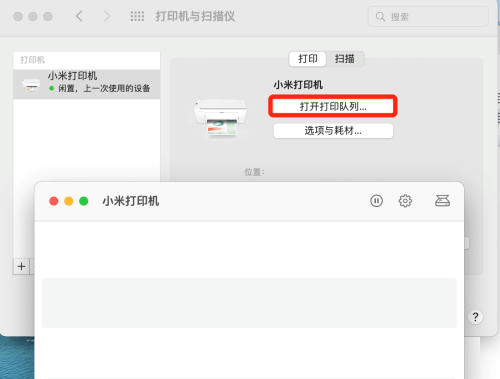The width and height of the screenshot is (500, 379).
Task: Open printer settings gear in queue window
Action: click(405, 201)
